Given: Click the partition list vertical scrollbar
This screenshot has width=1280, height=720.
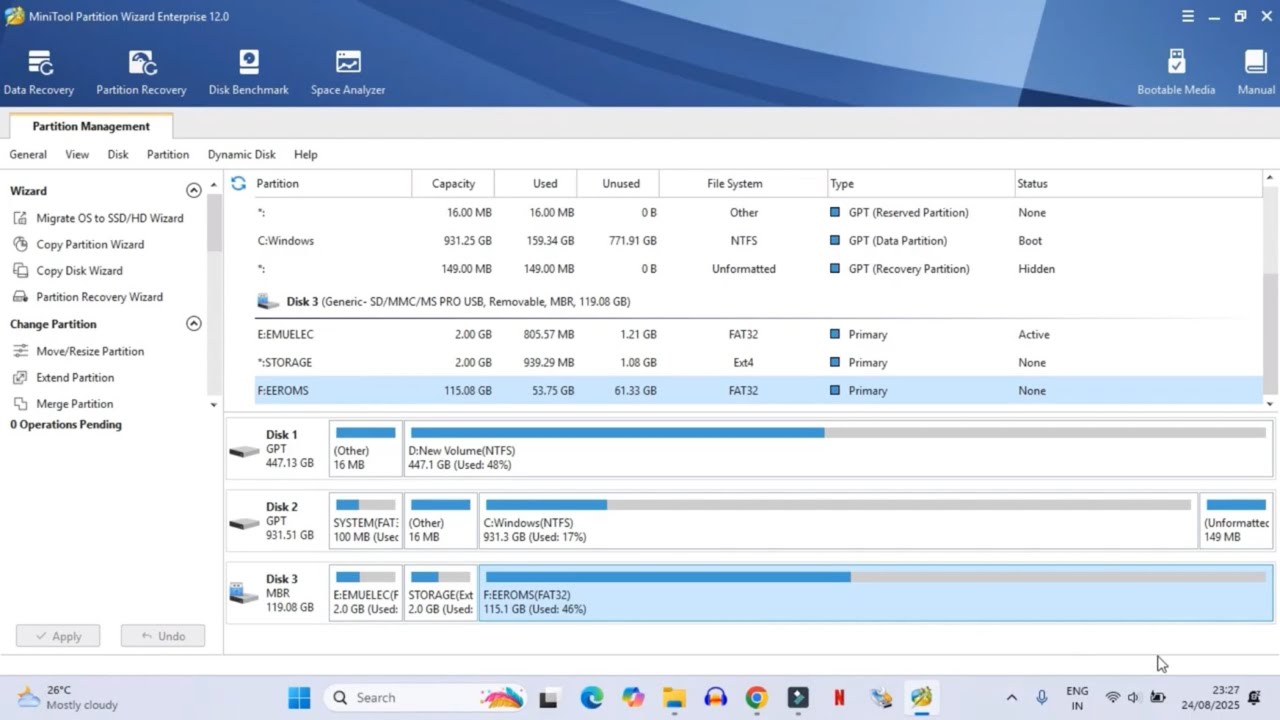Looking at the screenshot, I should [1270, 290].
